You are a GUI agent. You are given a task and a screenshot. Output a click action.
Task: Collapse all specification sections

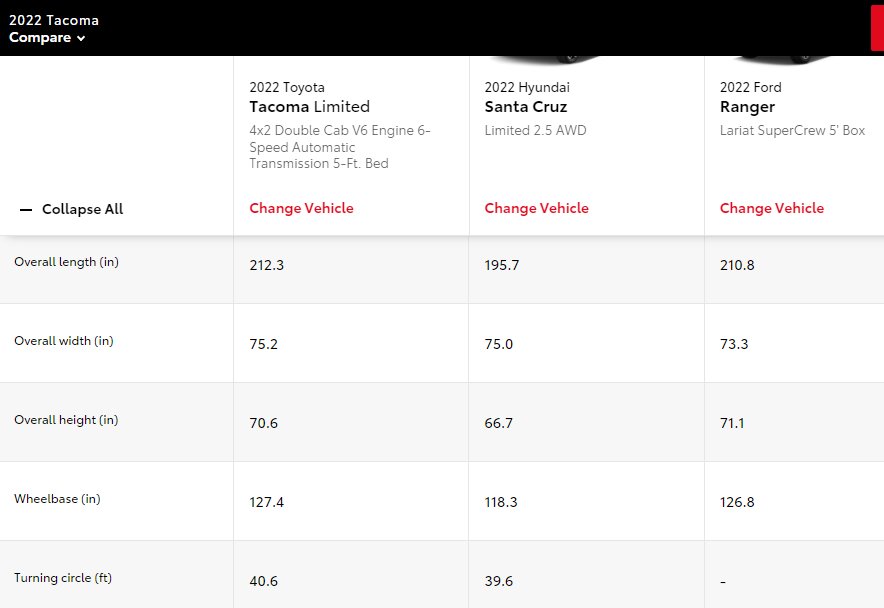pyautogui.click(x=72, y=209)
